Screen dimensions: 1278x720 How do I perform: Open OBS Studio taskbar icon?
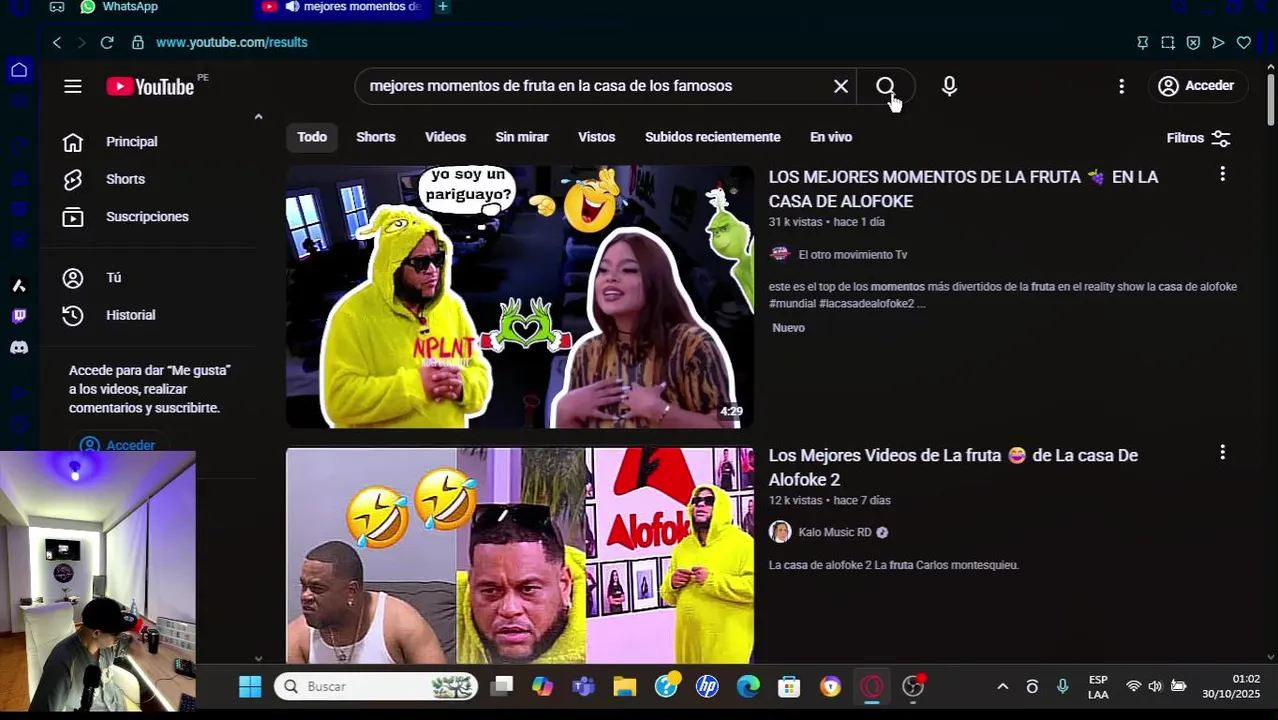click(913, 686)
